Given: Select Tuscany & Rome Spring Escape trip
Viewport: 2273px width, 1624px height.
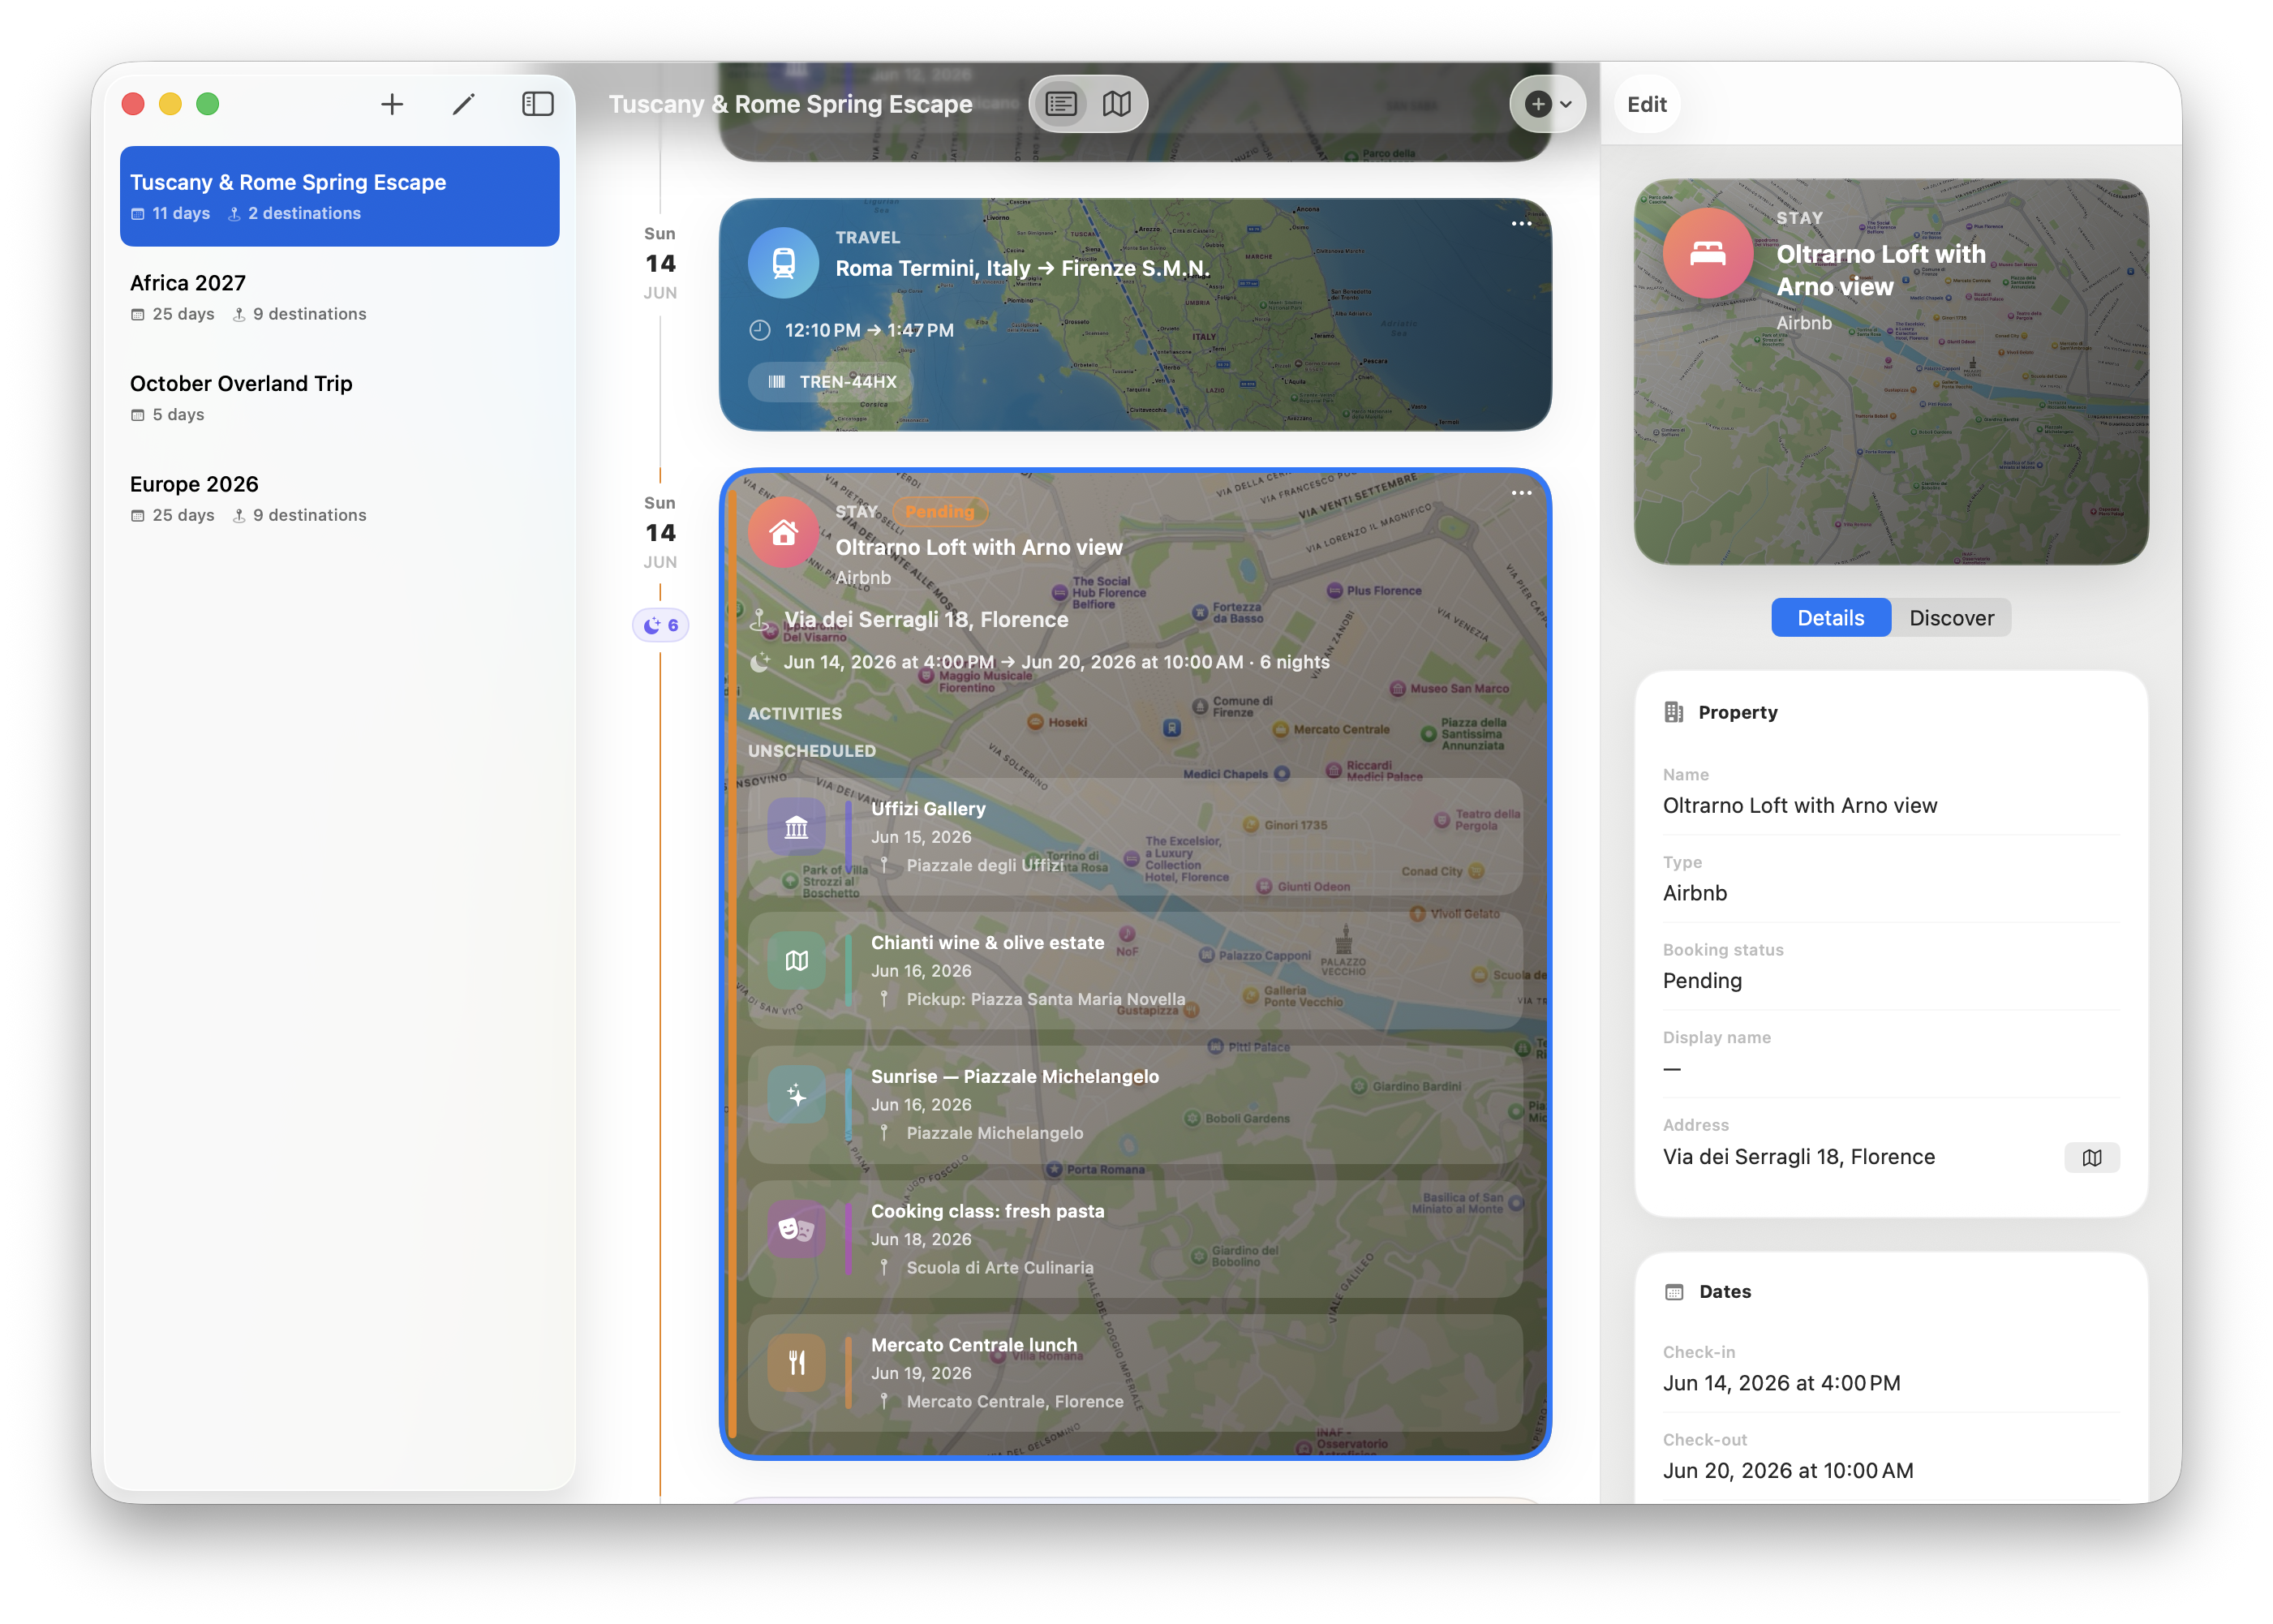Looking at the screenshot, I should click(x=339, y=196).
